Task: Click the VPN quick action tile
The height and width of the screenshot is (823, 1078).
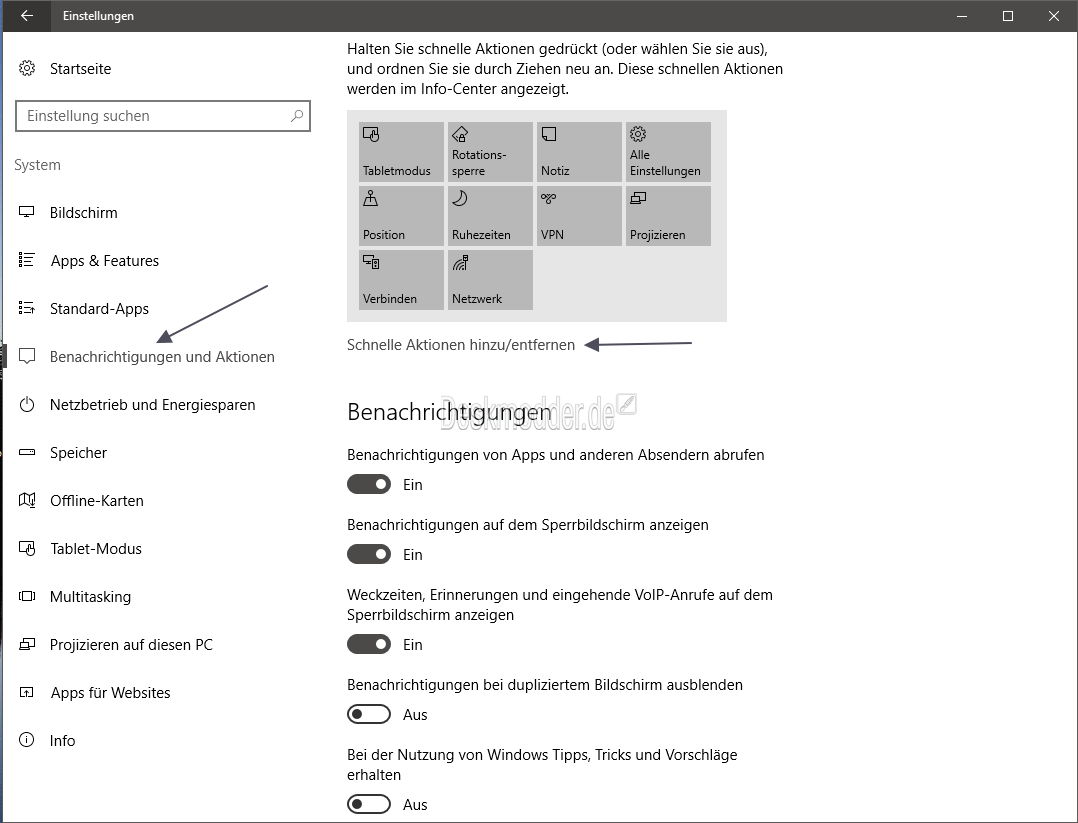Action: 579,215
